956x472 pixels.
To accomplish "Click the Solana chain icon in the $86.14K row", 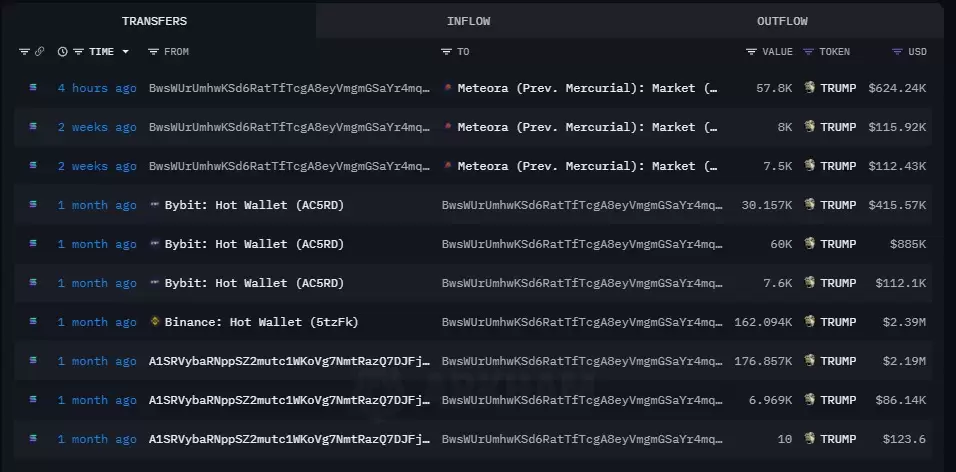I will point(33,399).
